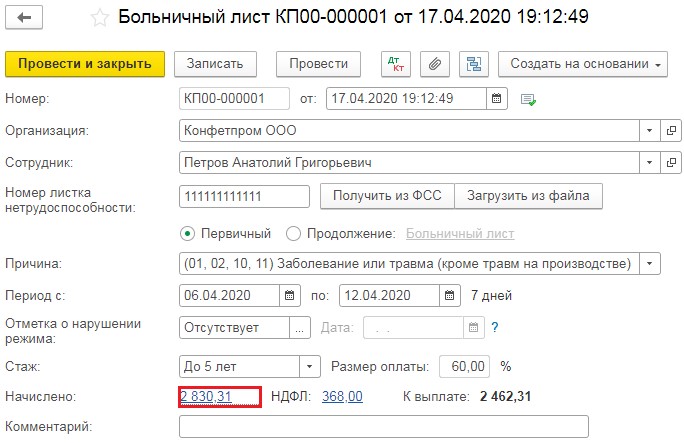Screen dimensions: 684x443
Task: Open calendar for period end date
Action: click(450, 295)
